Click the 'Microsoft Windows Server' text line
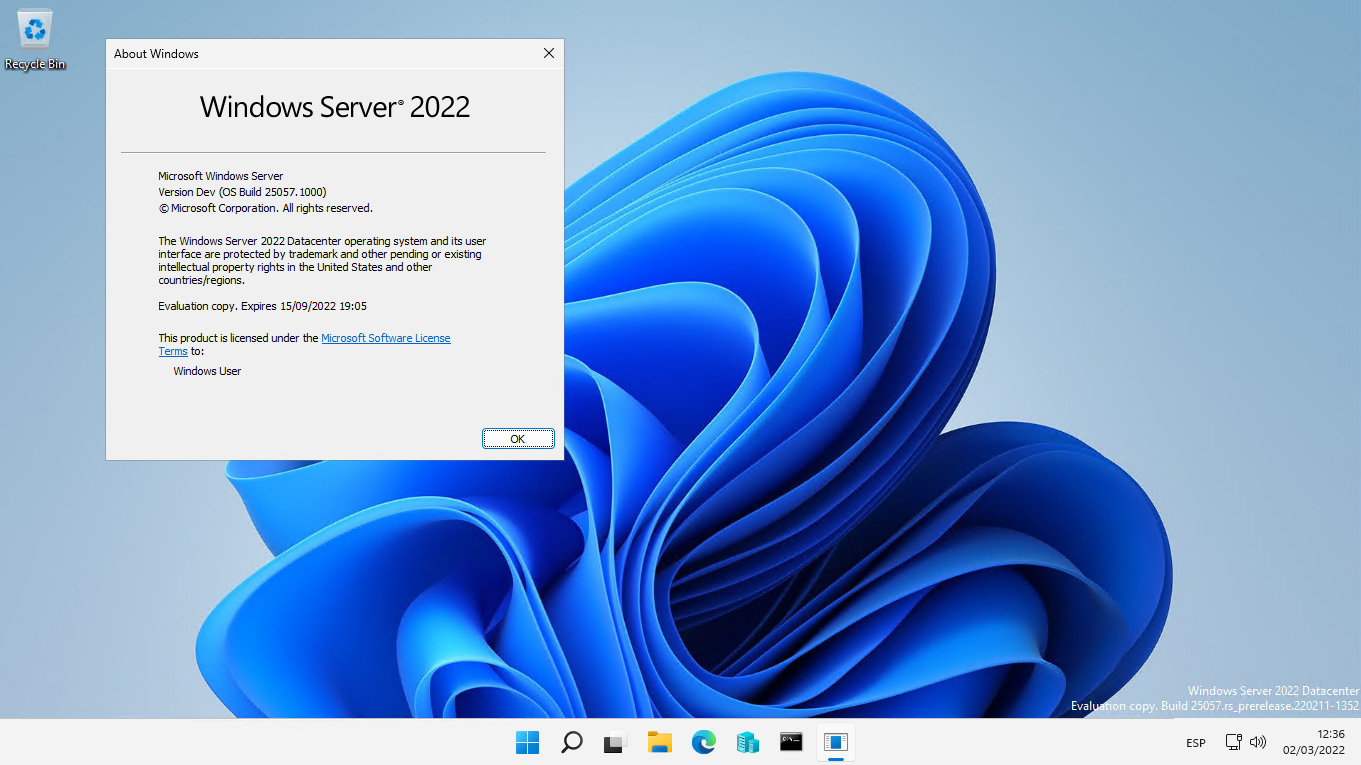 coord(220,176)
